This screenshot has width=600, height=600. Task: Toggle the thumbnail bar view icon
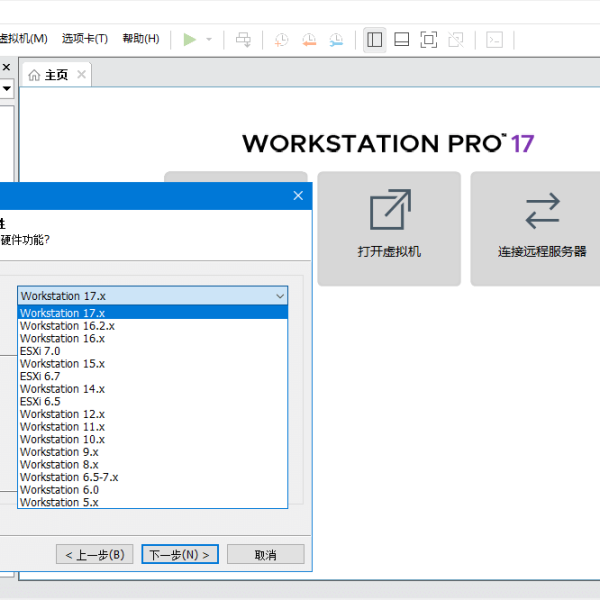click(x=401, y=39)
